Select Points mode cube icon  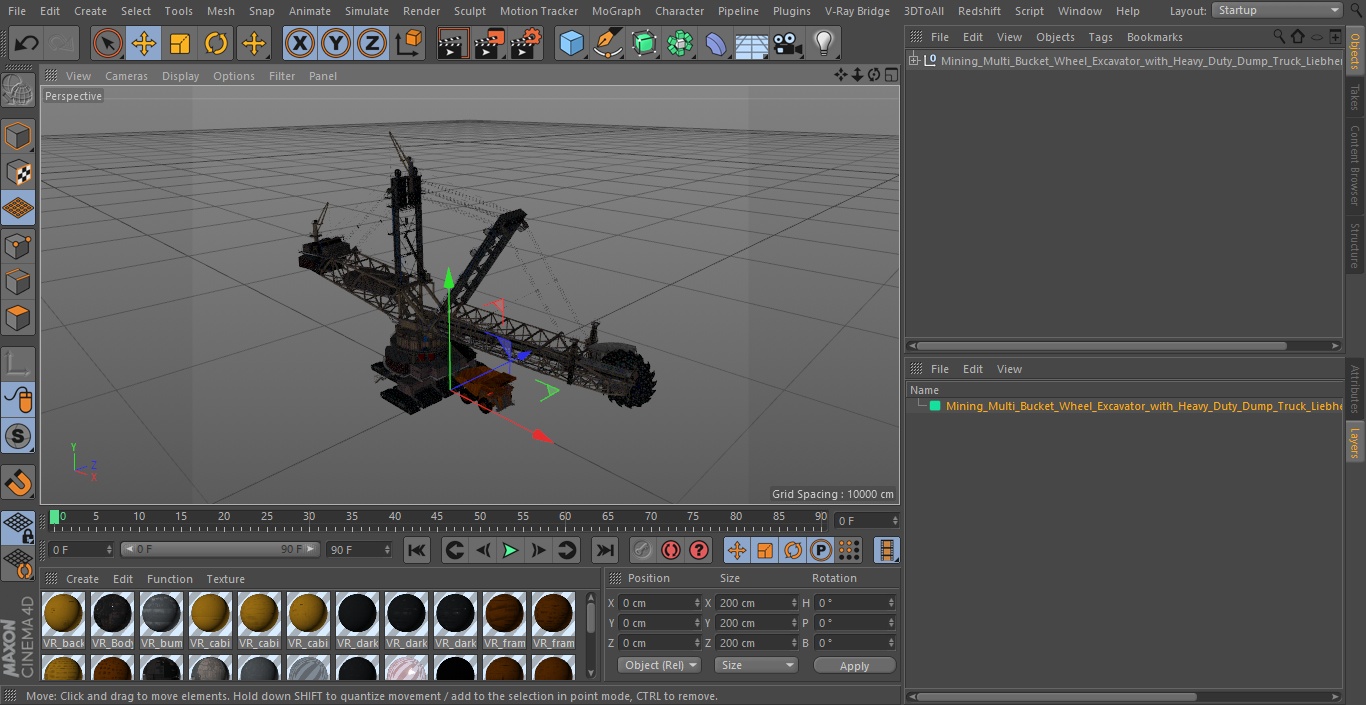pos(18,245)
